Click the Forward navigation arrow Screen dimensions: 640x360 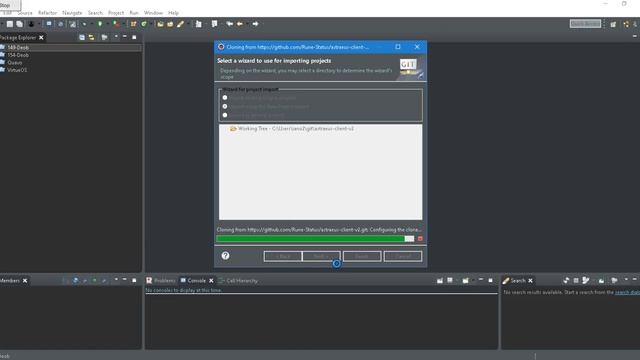coord(255,24)
